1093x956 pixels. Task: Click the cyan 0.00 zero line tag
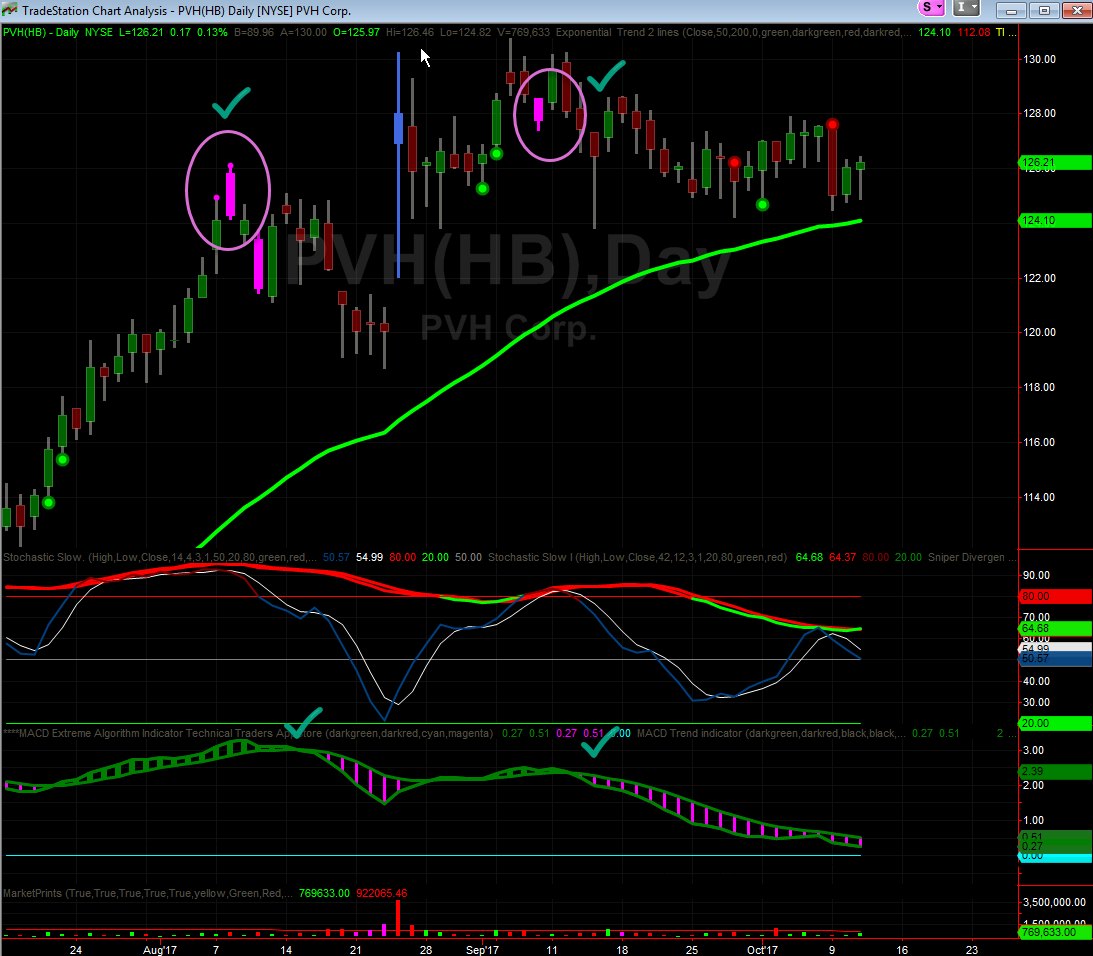click(1055, 856)
